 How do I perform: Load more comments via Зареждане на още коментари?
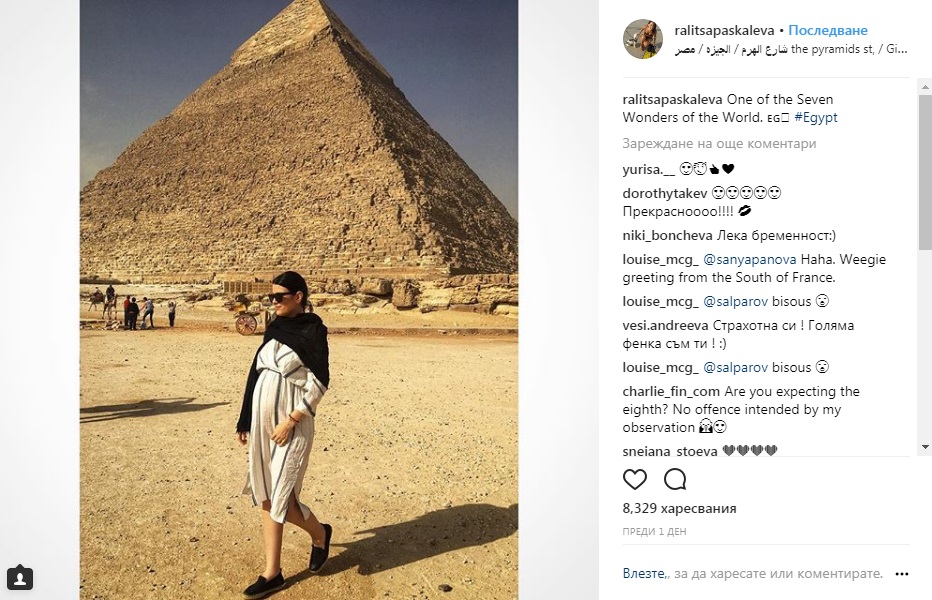[719, 143]
